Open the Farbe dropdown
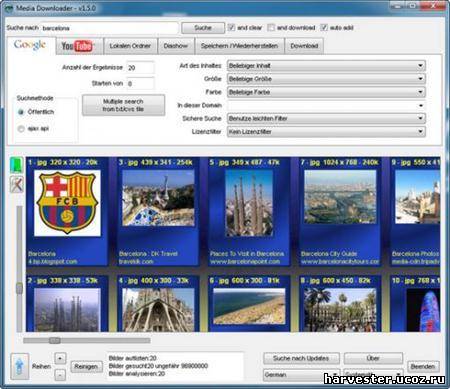Viewport: 450px width, 389px height. click(326, 92)
